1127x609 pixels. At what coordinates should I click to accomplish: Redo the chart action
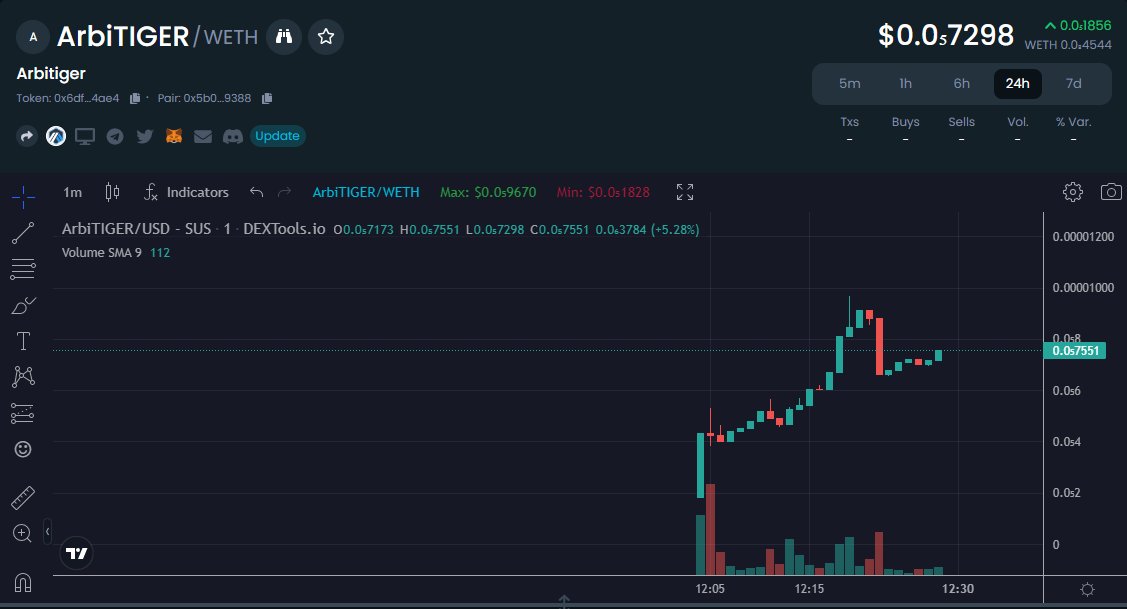click(285, 192)
